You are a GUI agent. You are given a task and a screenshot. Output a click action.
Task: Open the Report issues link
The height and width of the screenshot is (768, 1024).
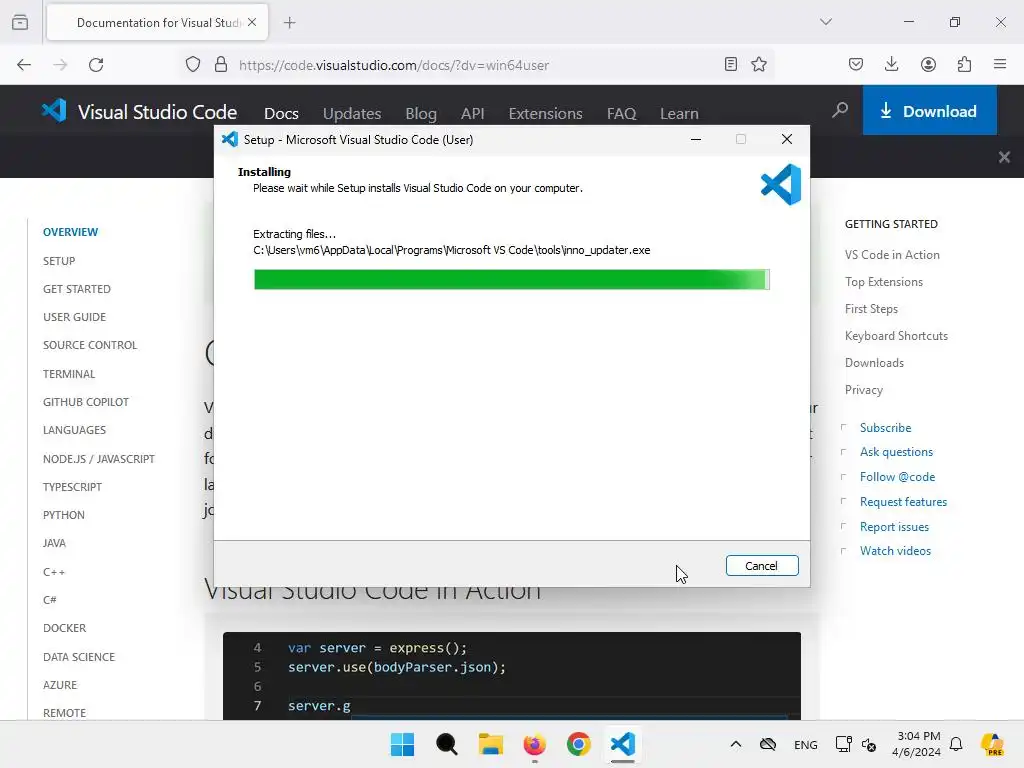click(x=894, y=526)
